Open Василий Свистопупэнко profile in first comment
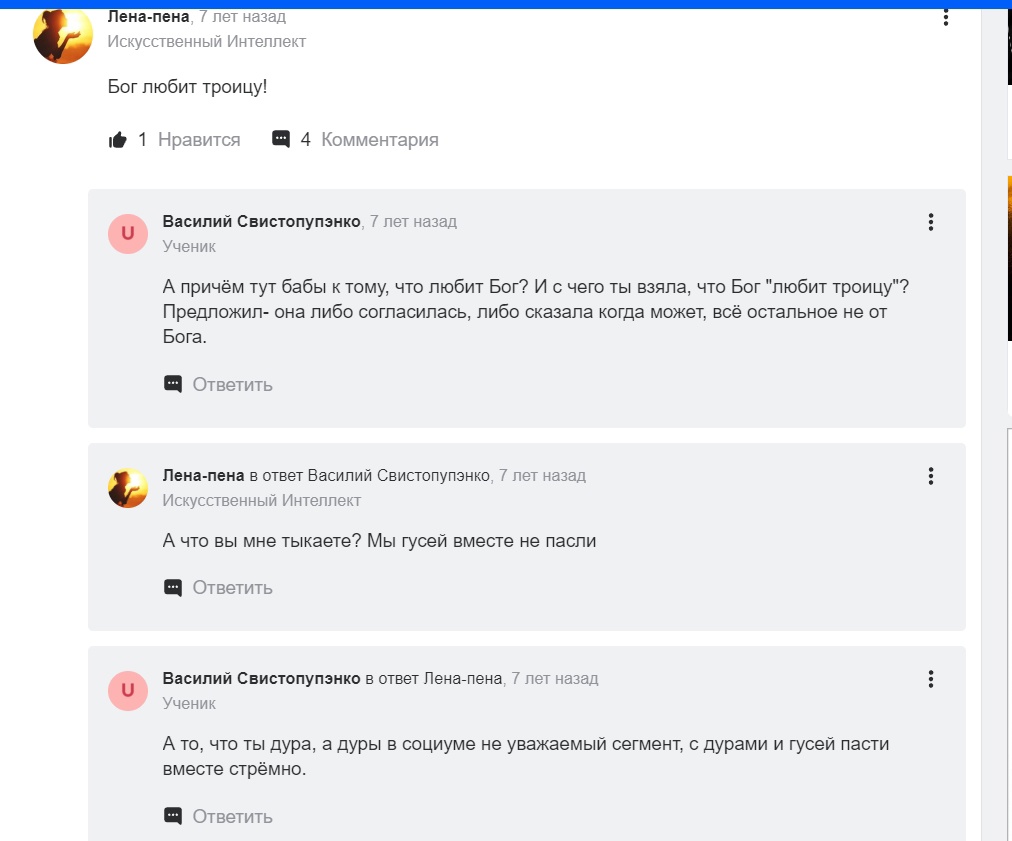Image resolution: width=1012 pixels, height=841 pixels. tap(261, 222)
